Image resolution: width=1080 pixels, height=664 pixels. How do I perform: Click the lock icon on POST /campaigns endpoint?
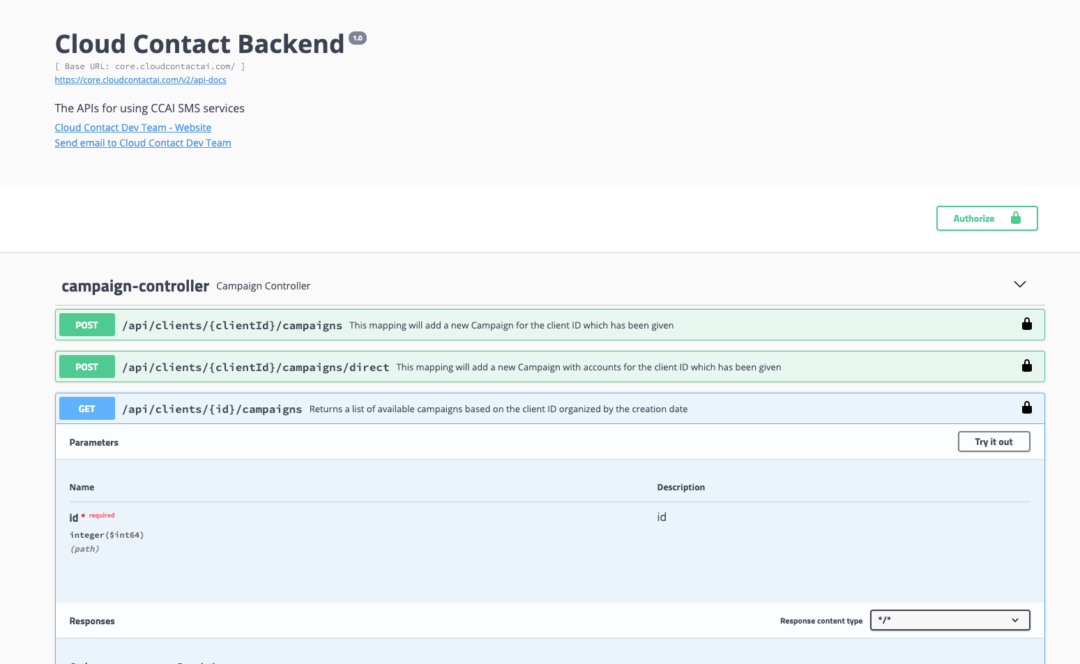tap(1026, 324)
